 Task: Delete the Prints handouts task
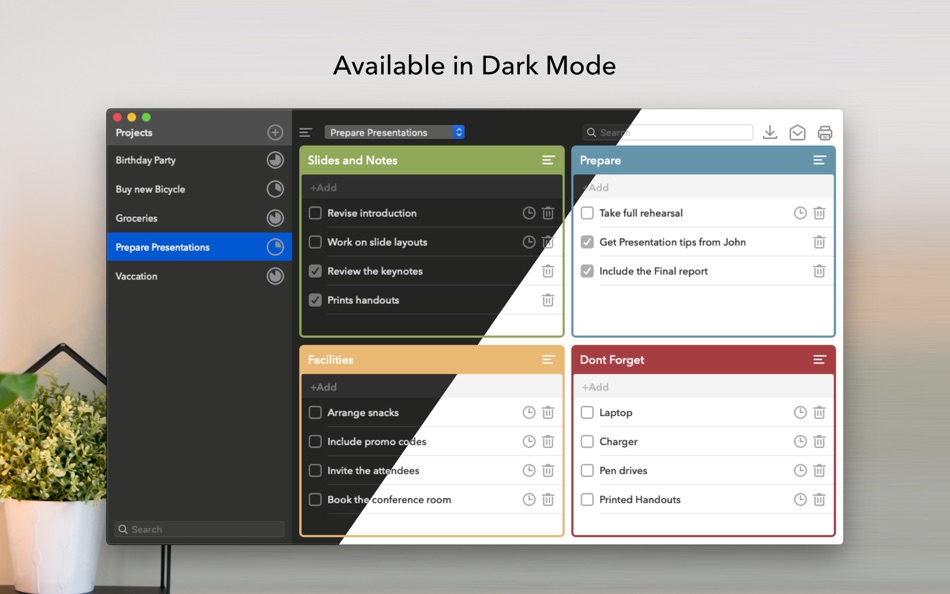548,300
